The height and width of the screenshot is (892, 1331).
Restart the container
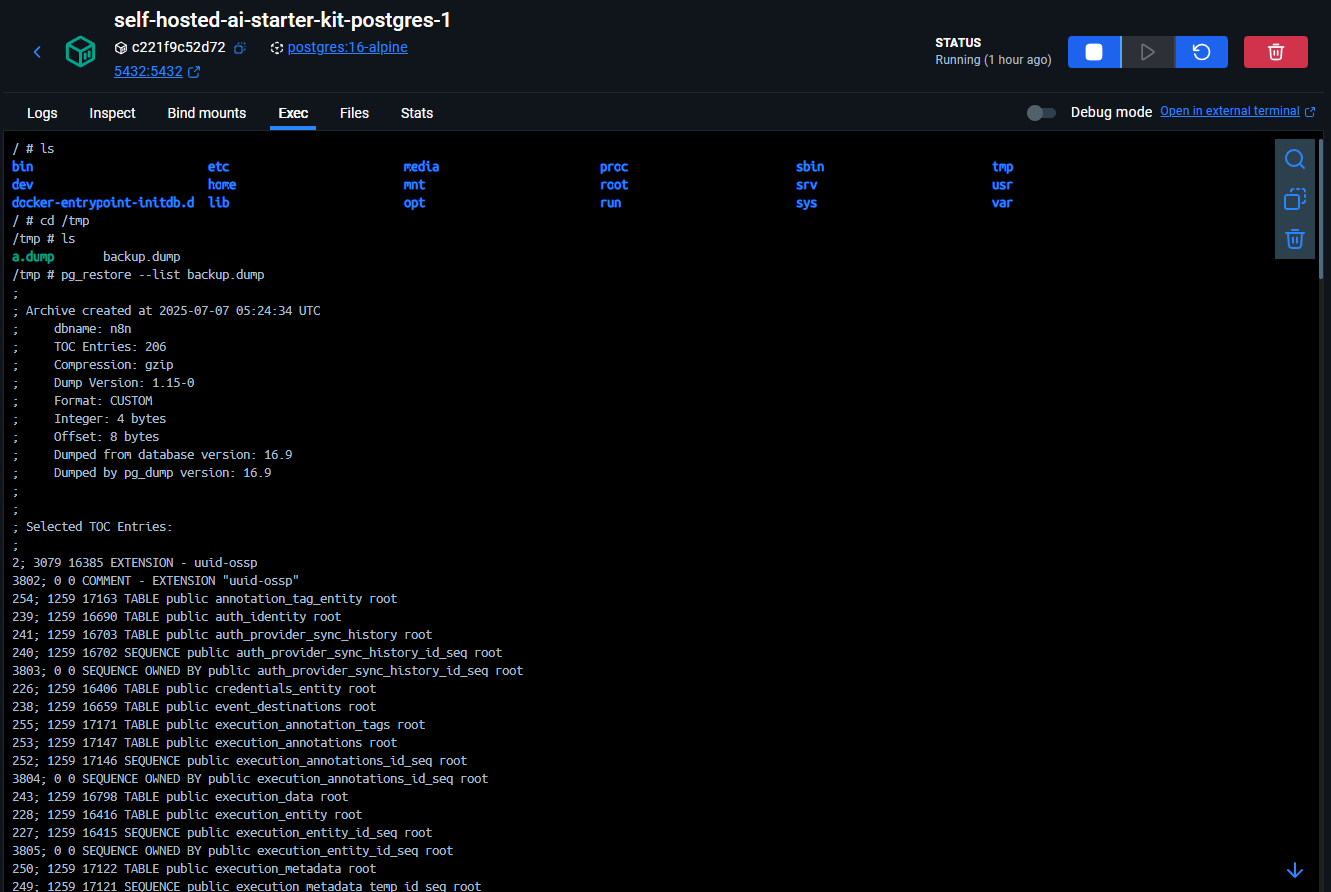click(1201, 52)
